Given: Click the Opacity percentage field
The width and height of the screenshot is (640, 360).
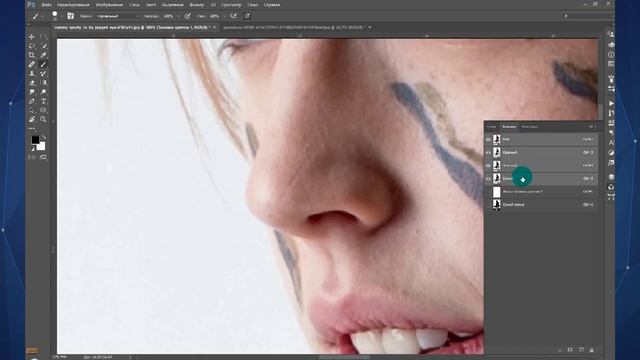Looking at the screenshot, I should [x=169, y=16].
